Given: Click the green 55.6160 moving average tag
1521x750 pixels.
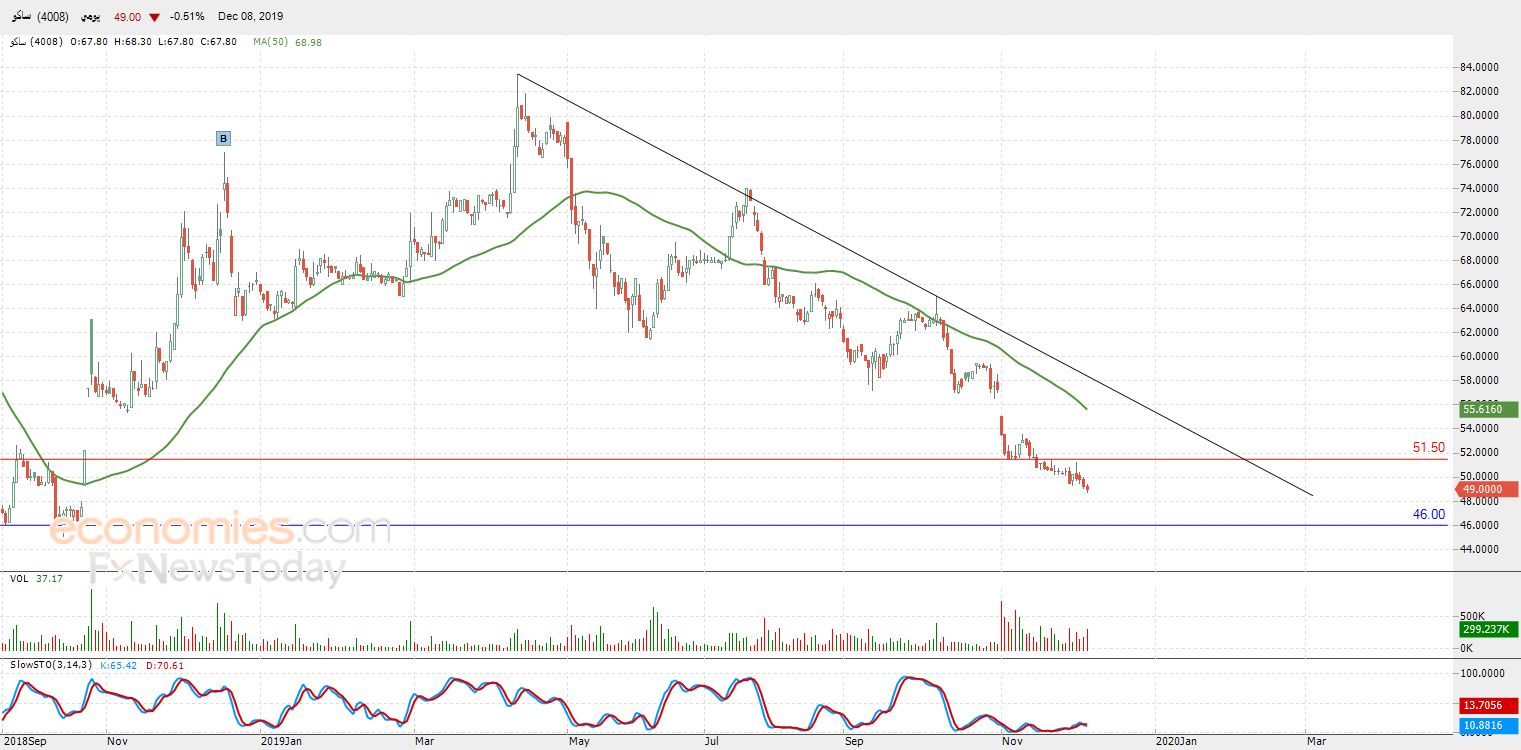Looking at the screenshot, I should [x=1489, y=409].
